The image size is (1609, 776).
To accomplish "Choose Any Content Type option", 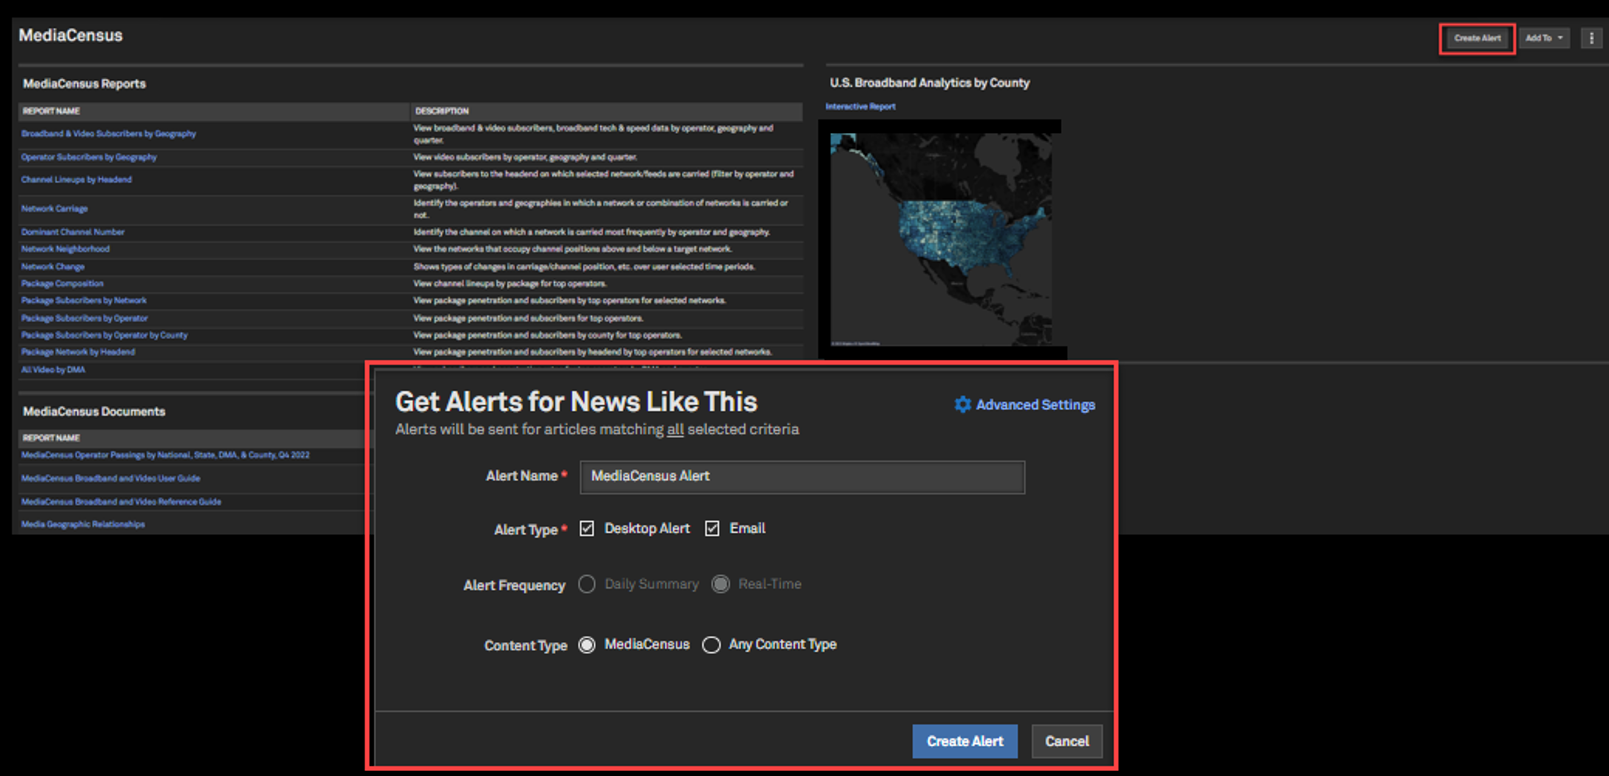I will point(711,645).
